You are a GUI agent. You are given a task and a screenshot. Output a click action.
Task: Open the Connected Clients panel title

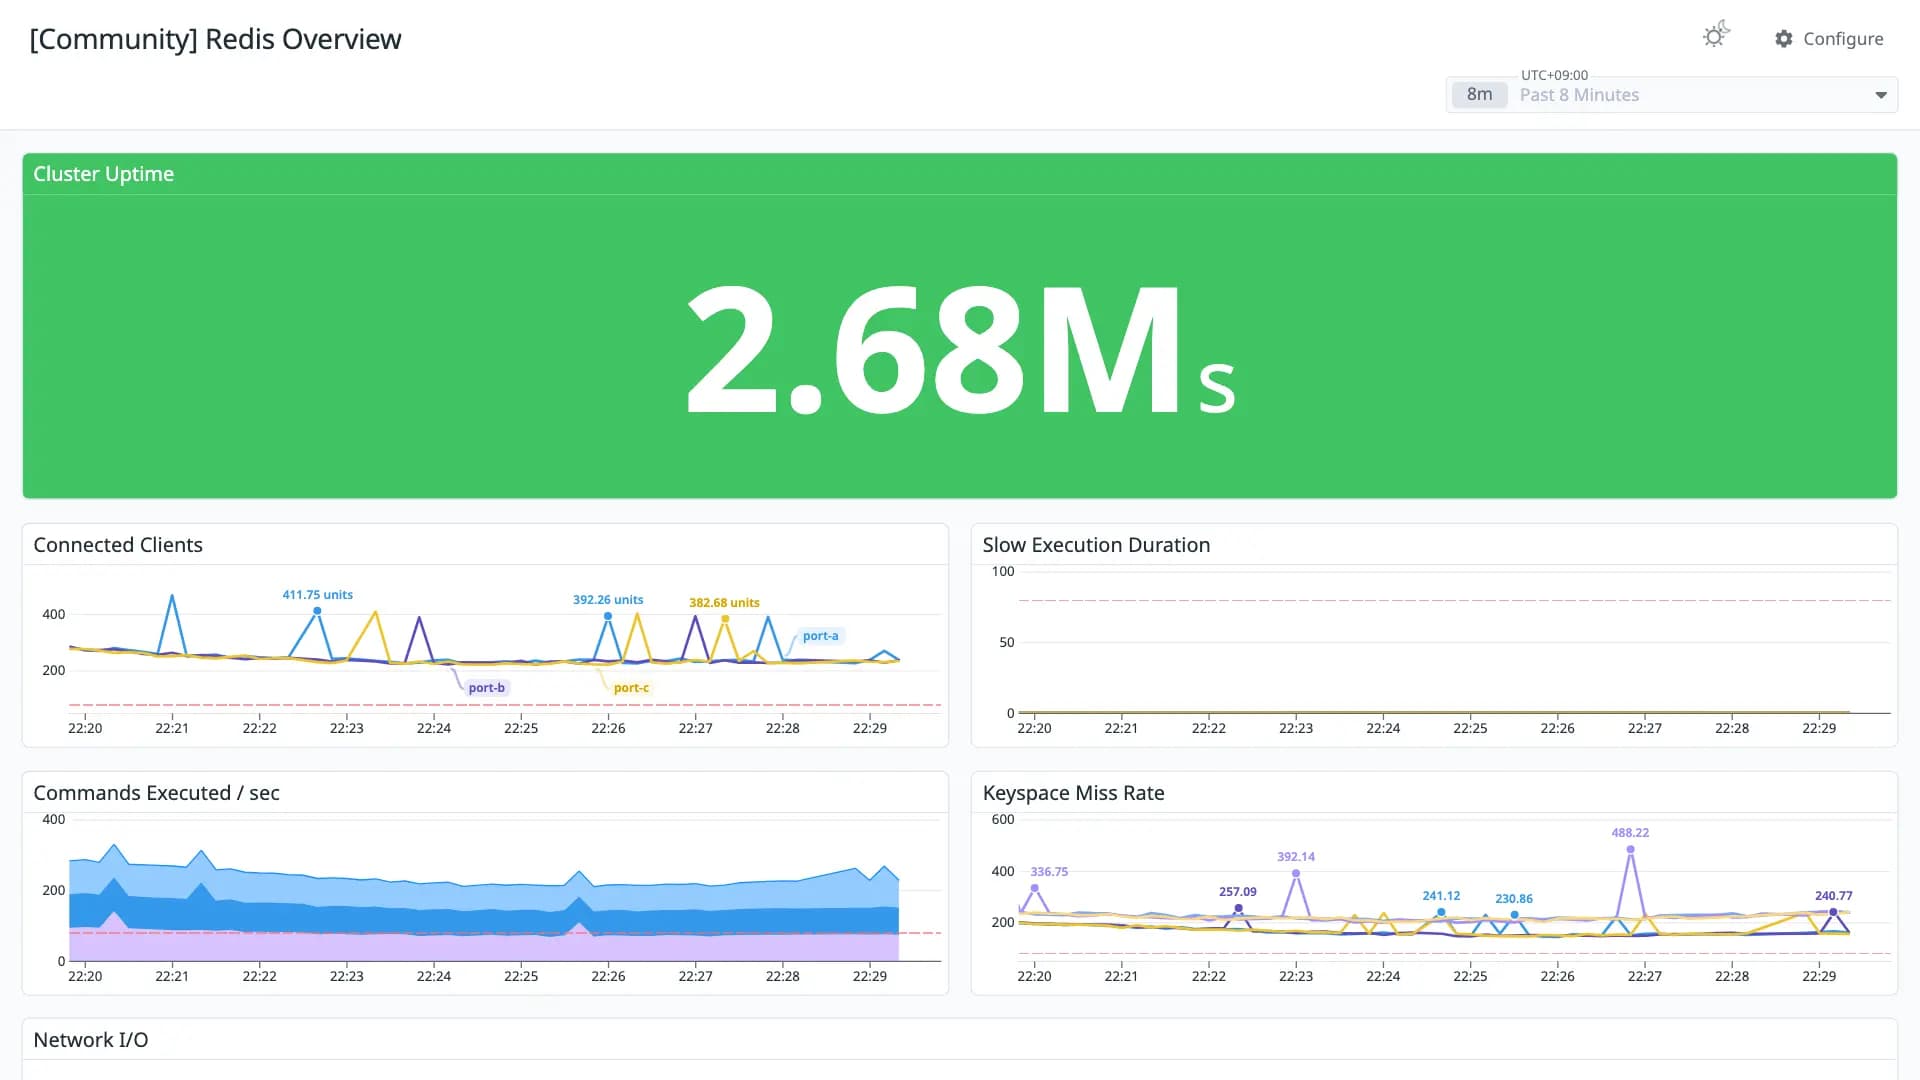click(118, 545)
